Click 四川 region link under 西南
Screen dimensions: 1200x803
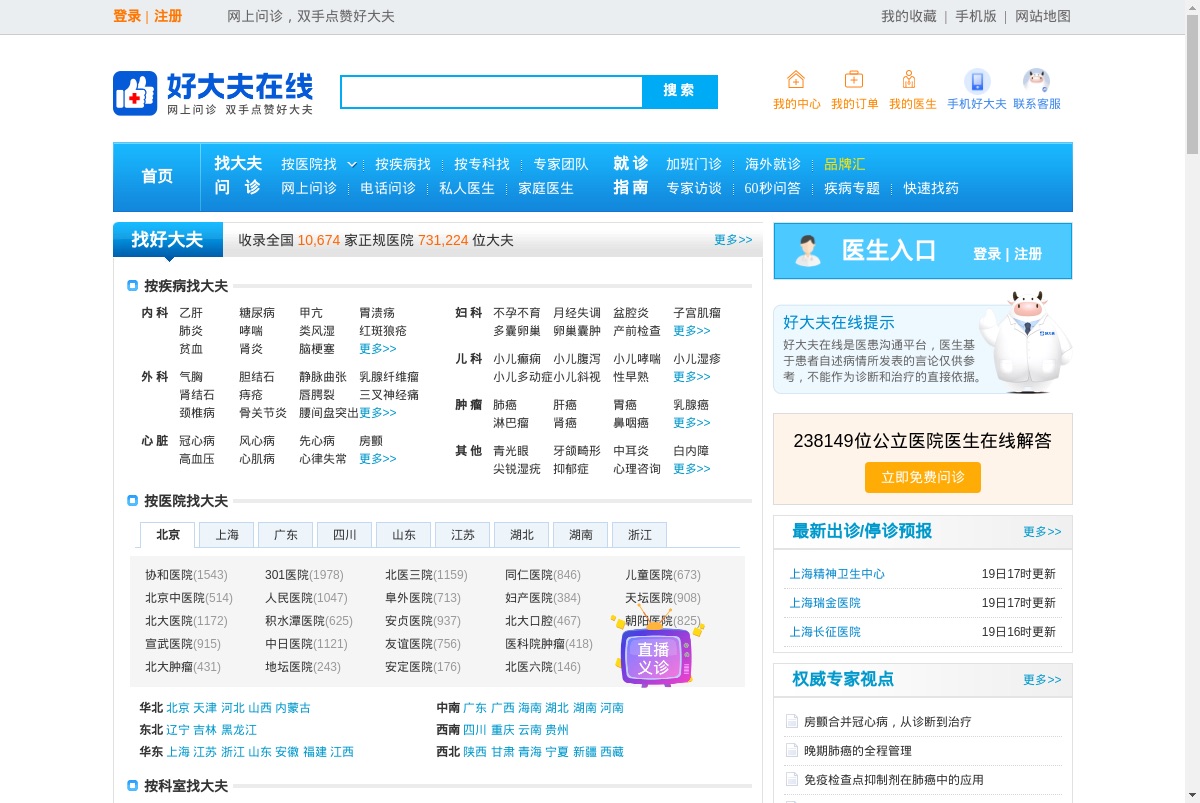tap(475, 730)
